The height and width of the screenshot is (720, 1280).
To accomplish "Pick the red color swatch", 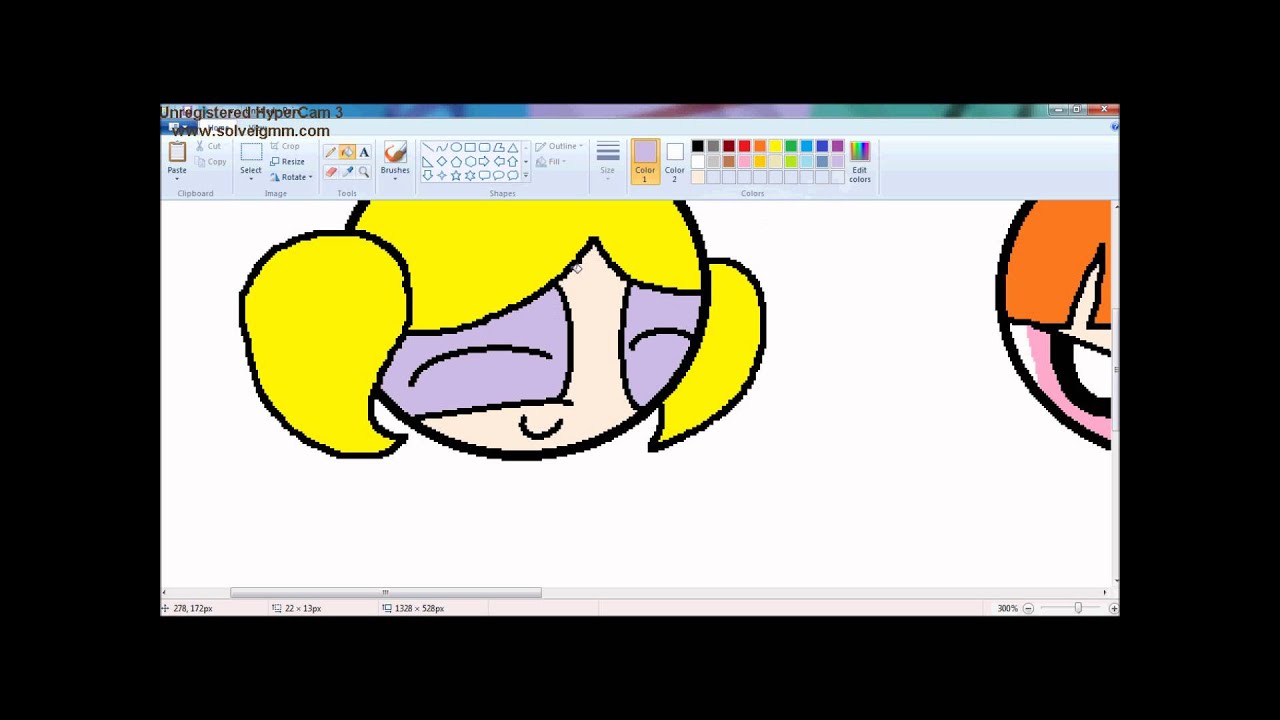I will pyautogui.click(x=744, y=147).
